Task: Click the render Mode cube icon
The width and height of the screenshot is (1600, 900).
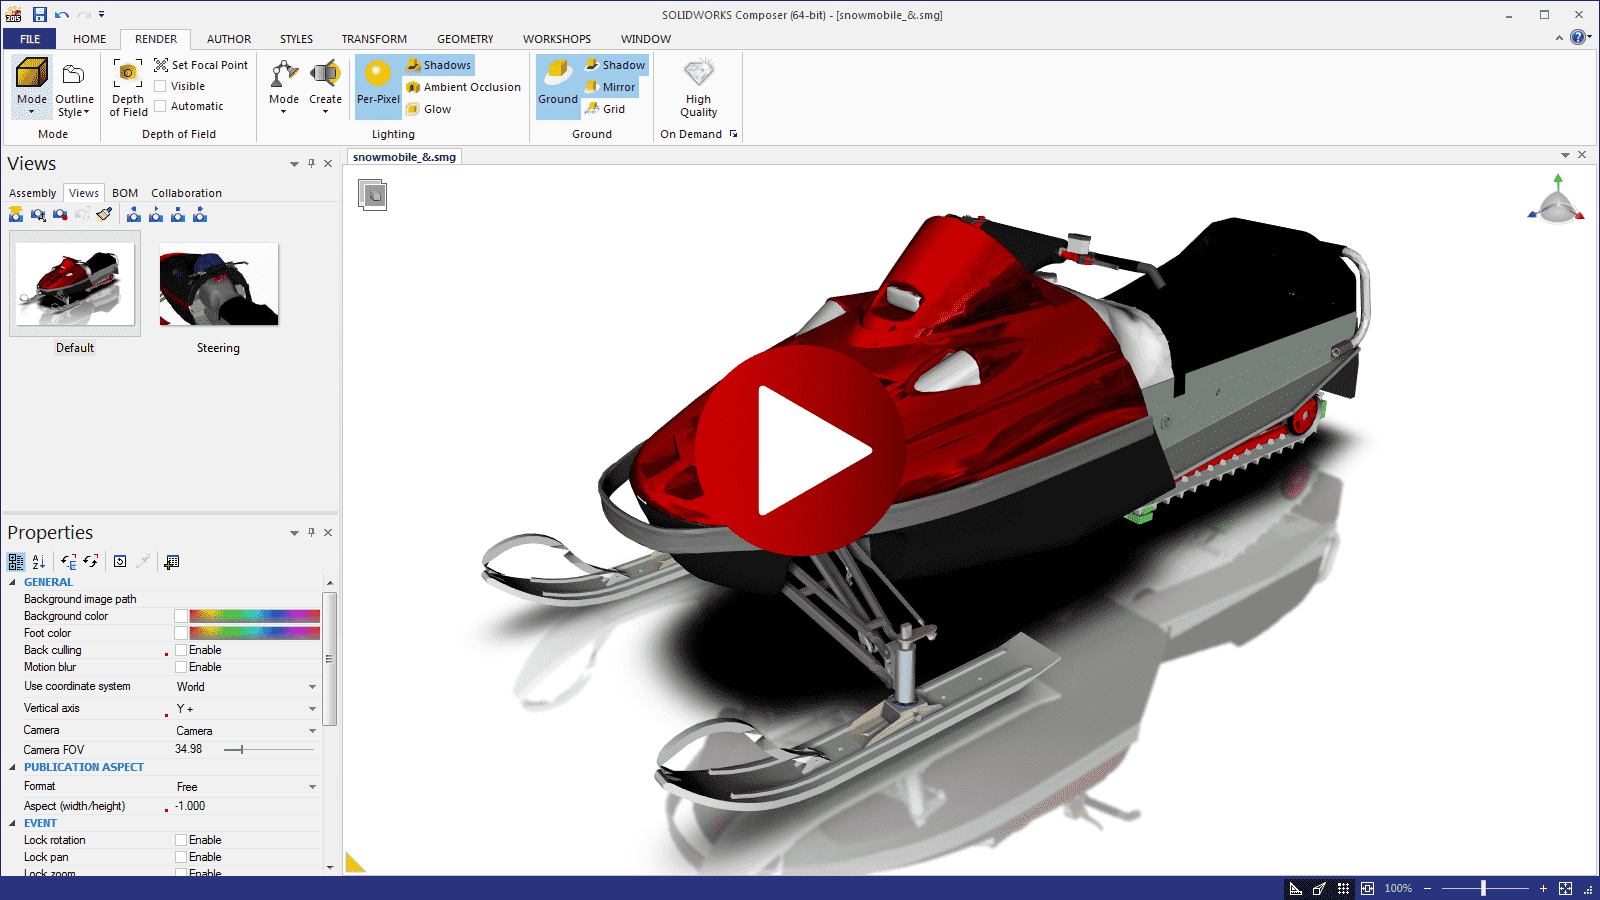Action: click(32, 74)
